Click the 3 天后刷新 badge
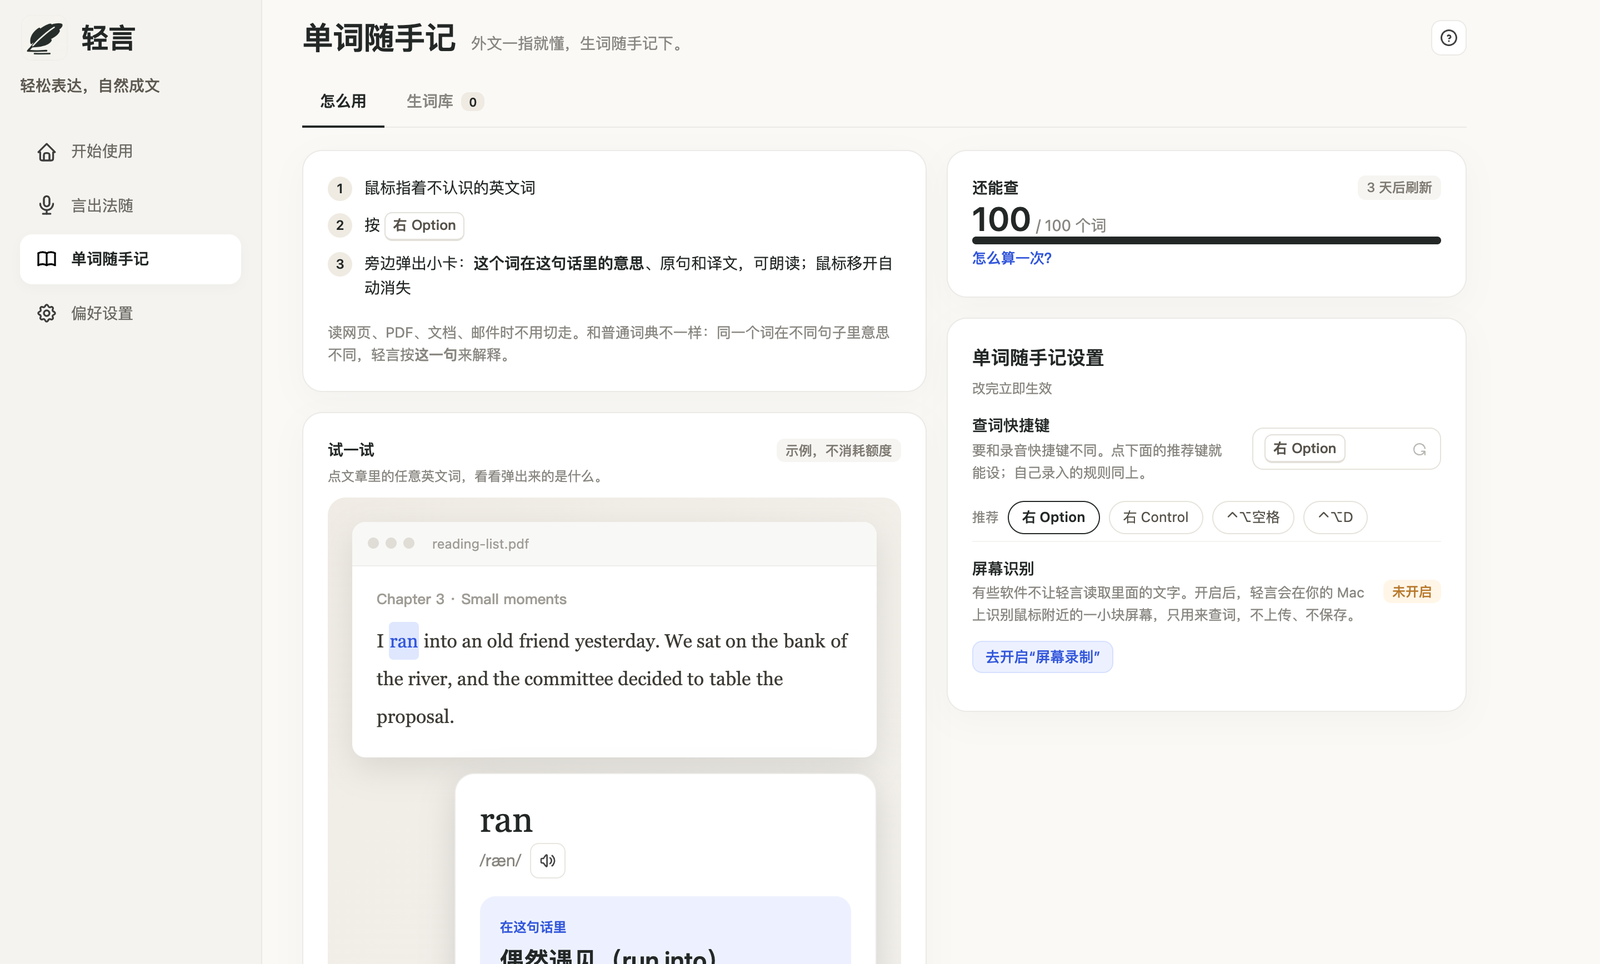Viewport: 1600px width, 964px height. click(1399, 188)
